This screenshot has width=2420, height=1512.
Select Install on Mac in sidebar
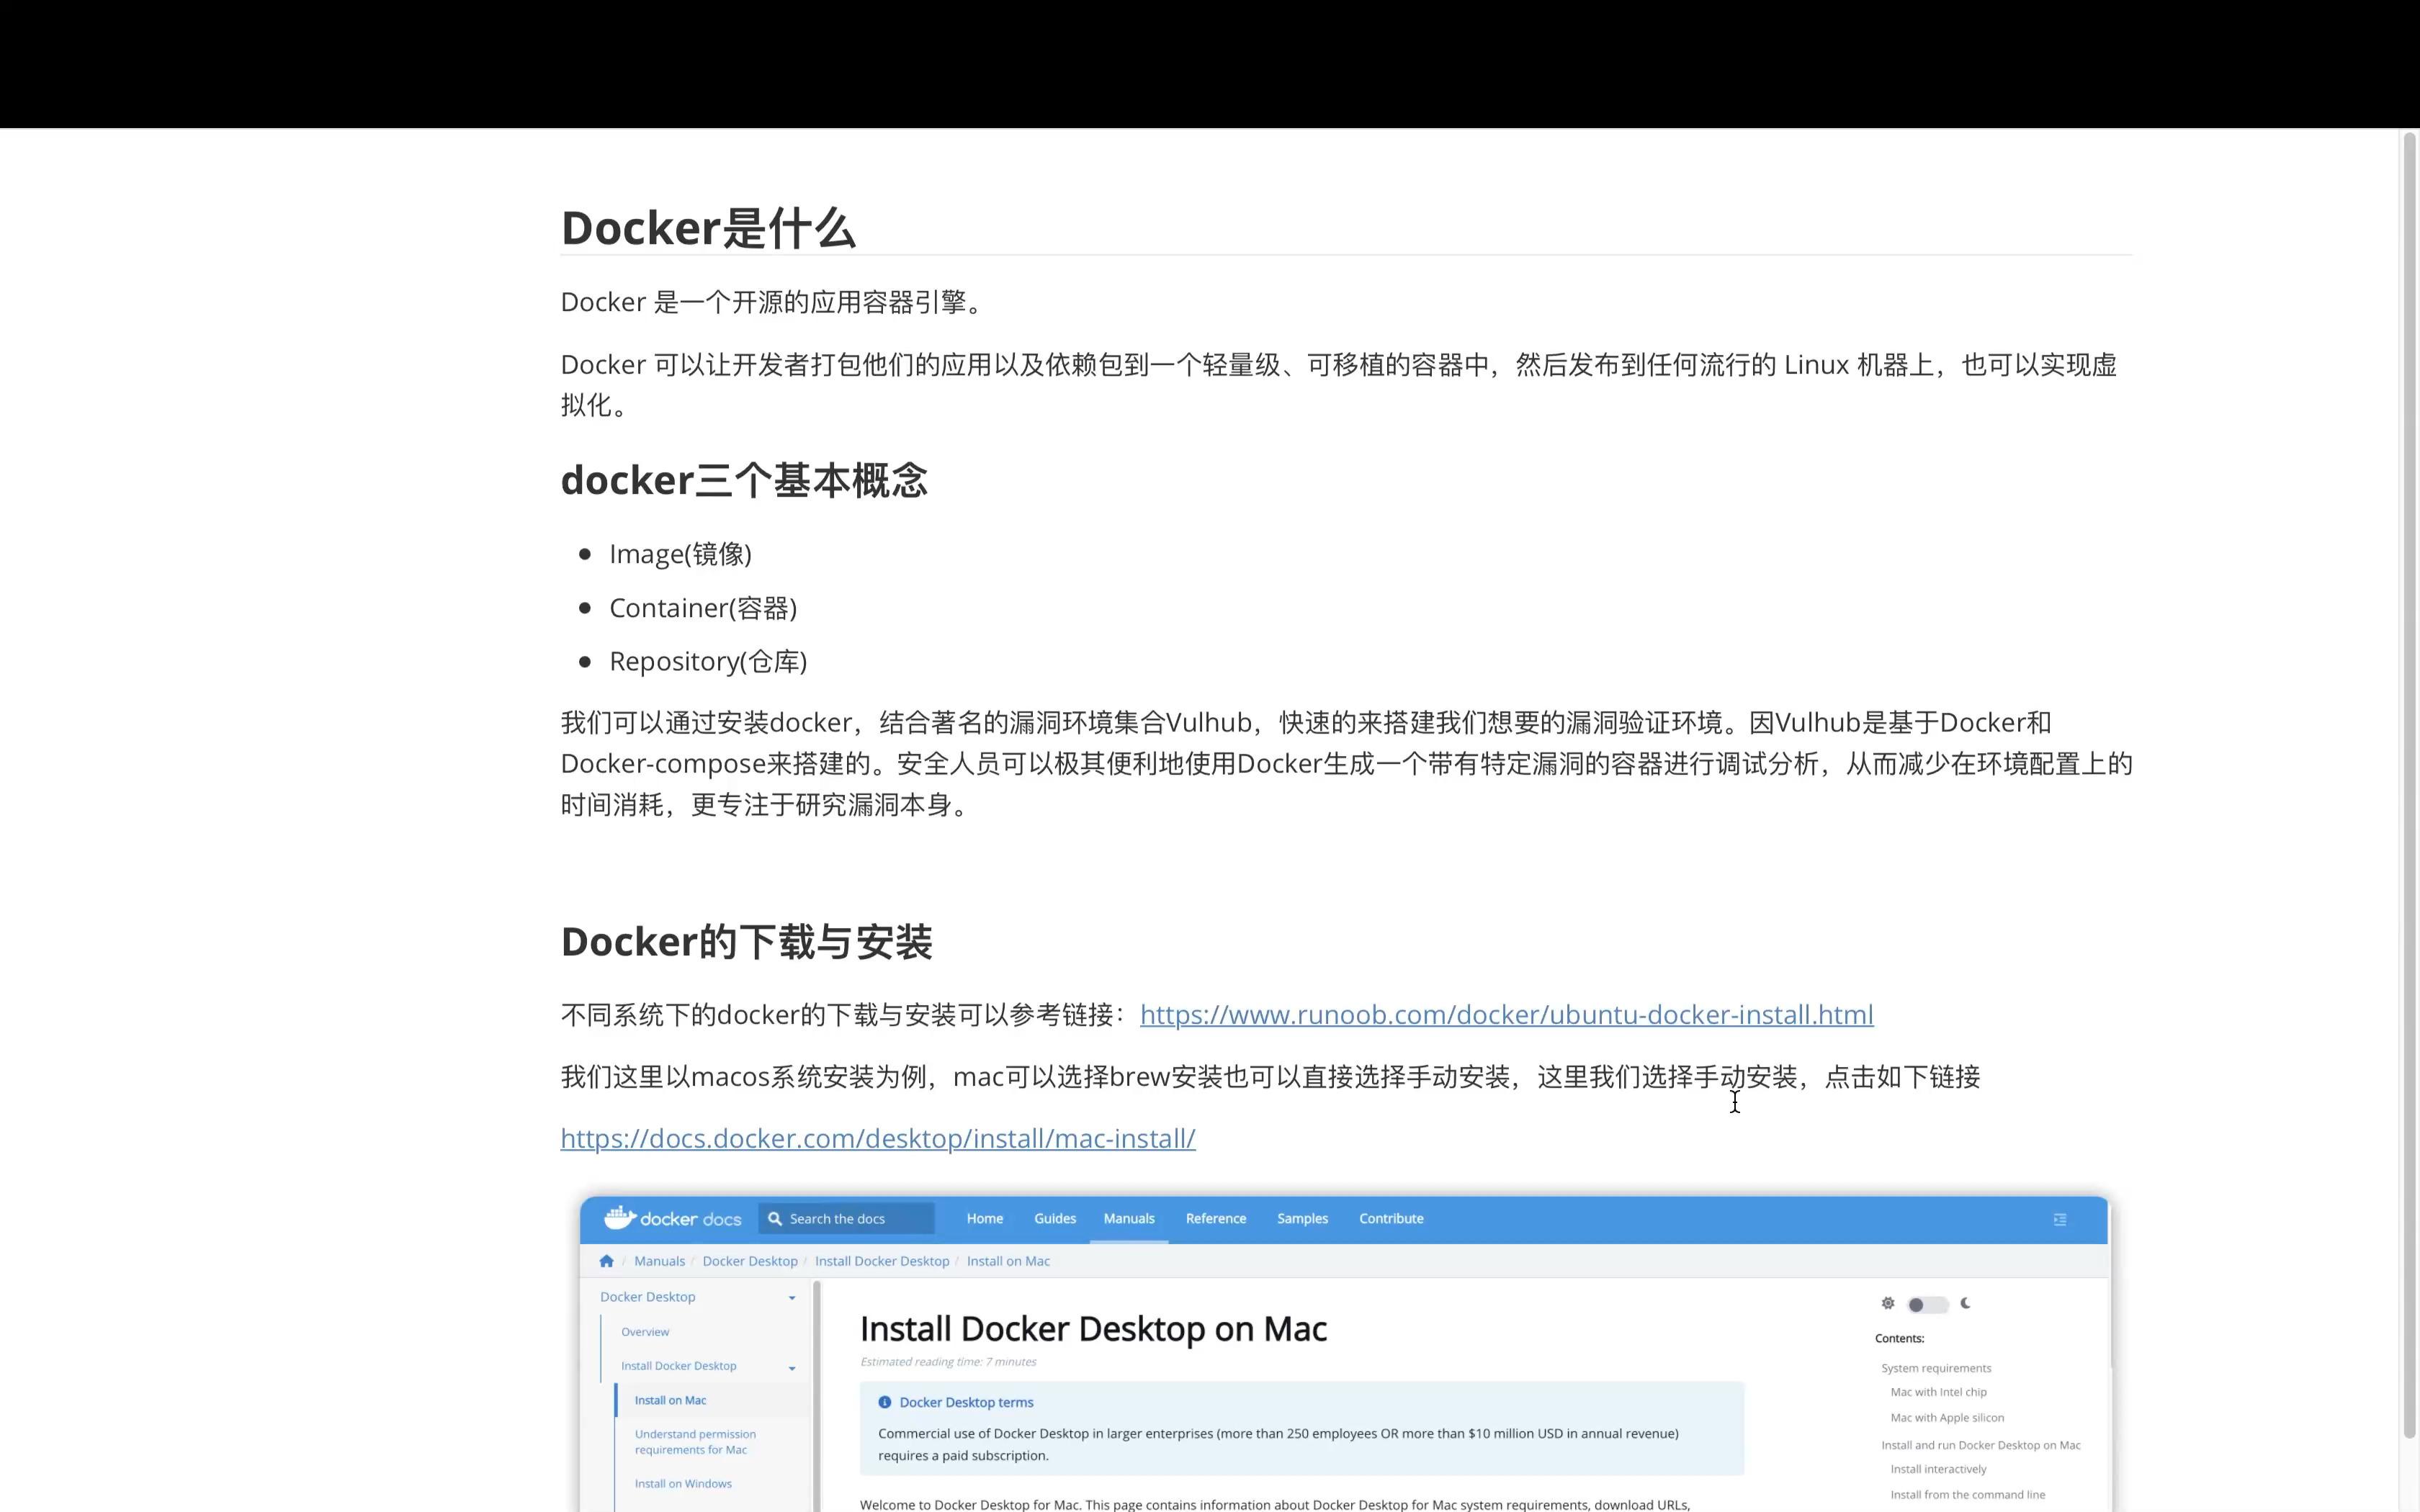pos(670,1400)
